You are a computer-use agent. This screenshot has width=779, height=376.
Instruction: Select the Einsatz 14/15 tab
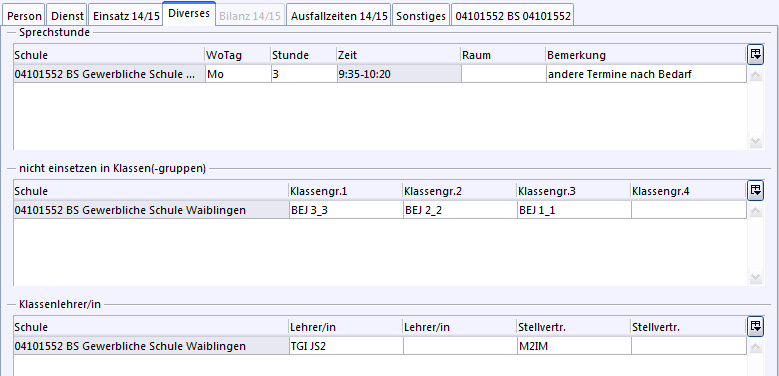[x=126, y=16]
